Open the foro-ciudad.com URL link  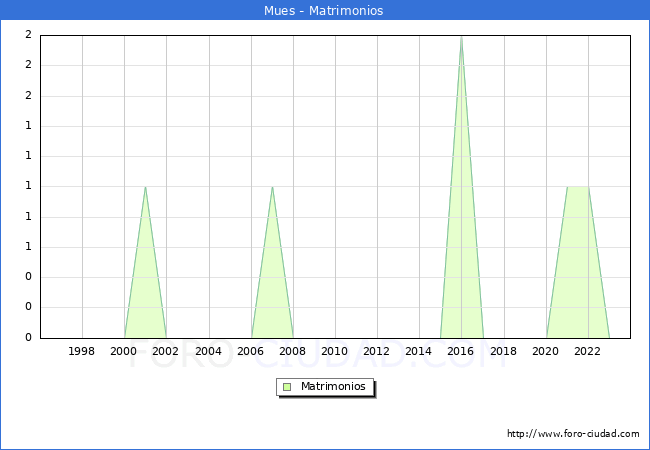[573, 434]
